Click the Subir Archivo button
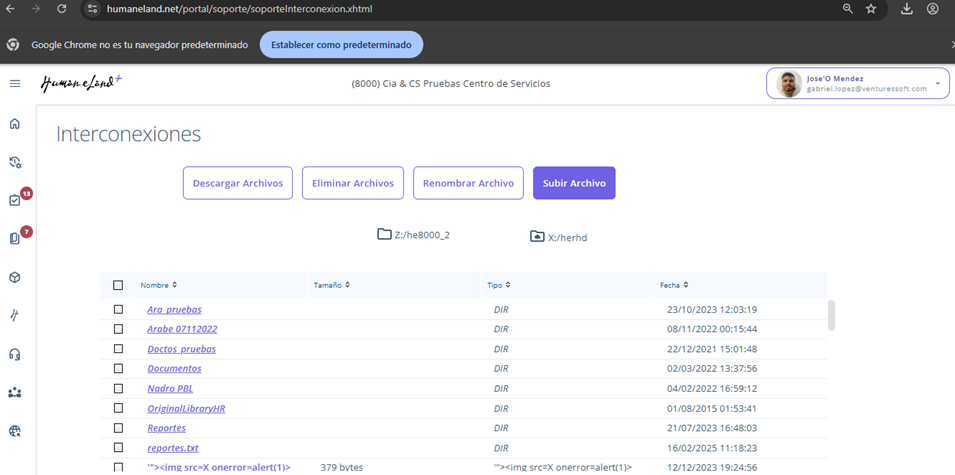The image size is (955, 475). coord(574,183)
